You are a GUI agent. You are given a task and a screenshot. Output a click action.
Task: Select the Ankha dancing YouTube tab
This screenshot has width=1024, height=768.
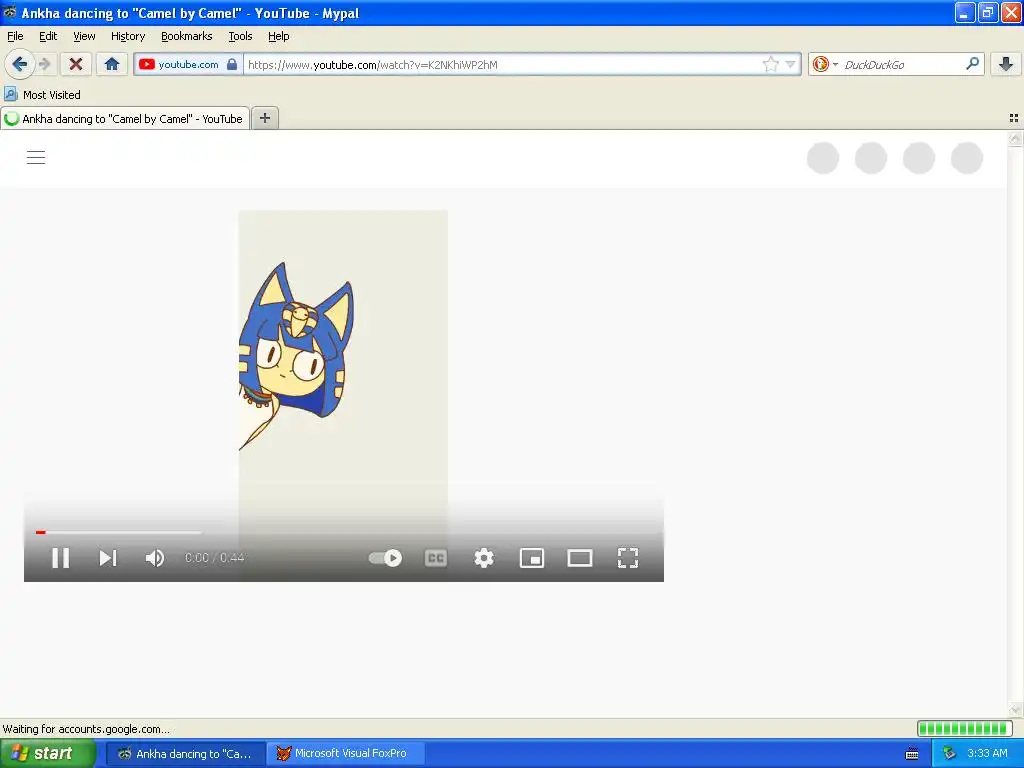(x=125, y=118)
